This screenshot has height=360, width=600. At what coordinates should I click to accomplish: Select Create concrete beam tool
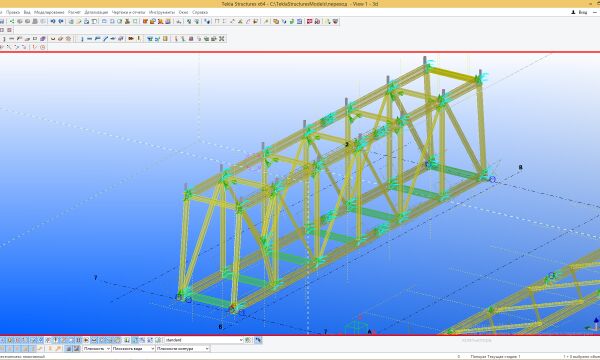coord(11,39)
